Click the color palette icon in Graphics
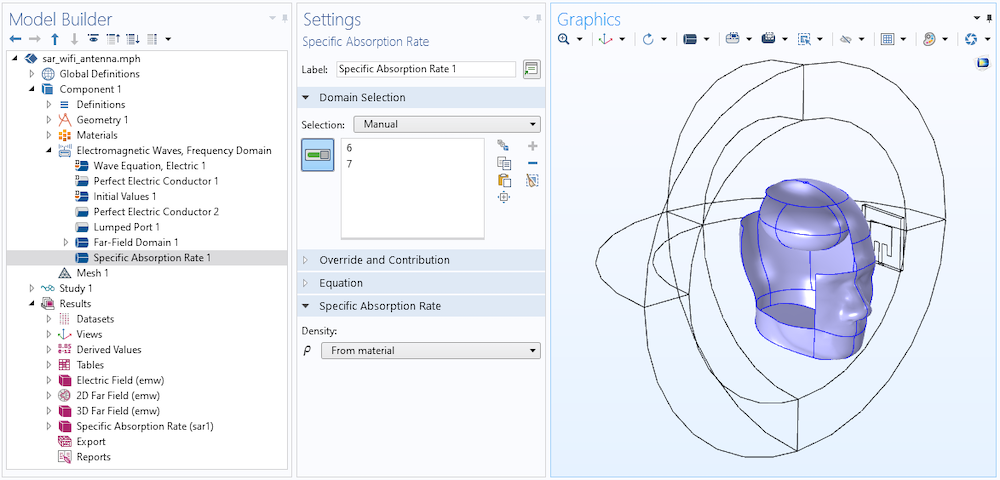The width and height of the screenshot is (1000, 480). click(929, 40)
